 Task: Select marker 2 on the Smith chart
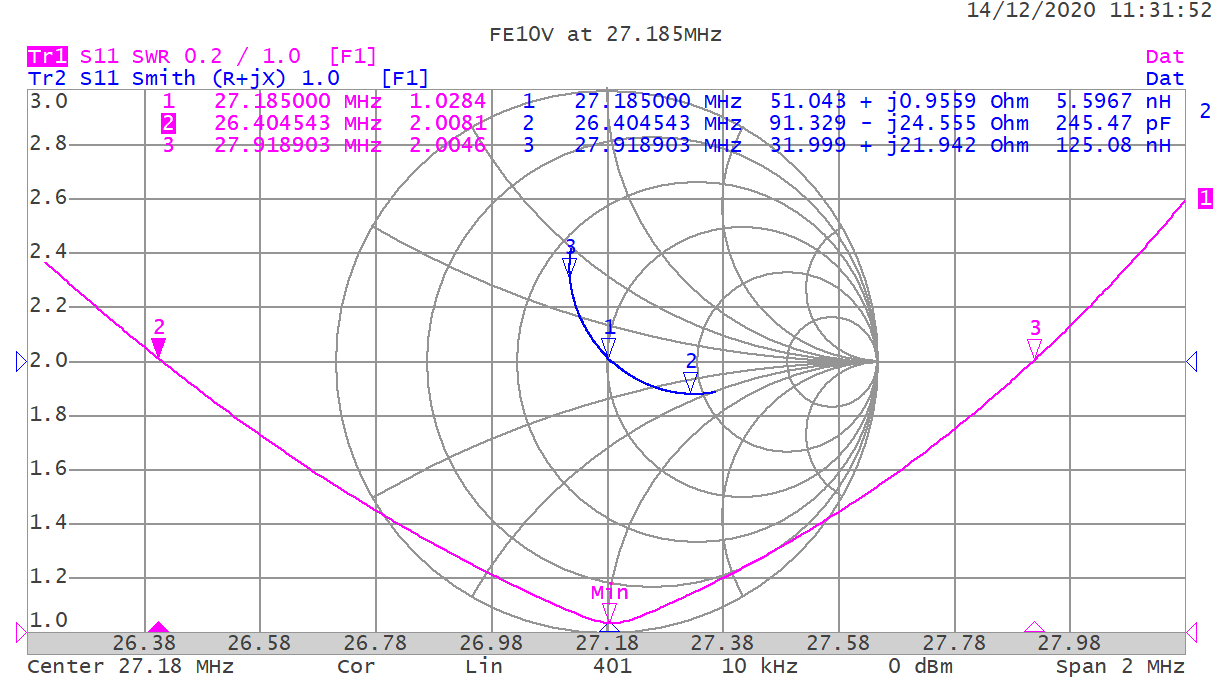coord(690,381)
